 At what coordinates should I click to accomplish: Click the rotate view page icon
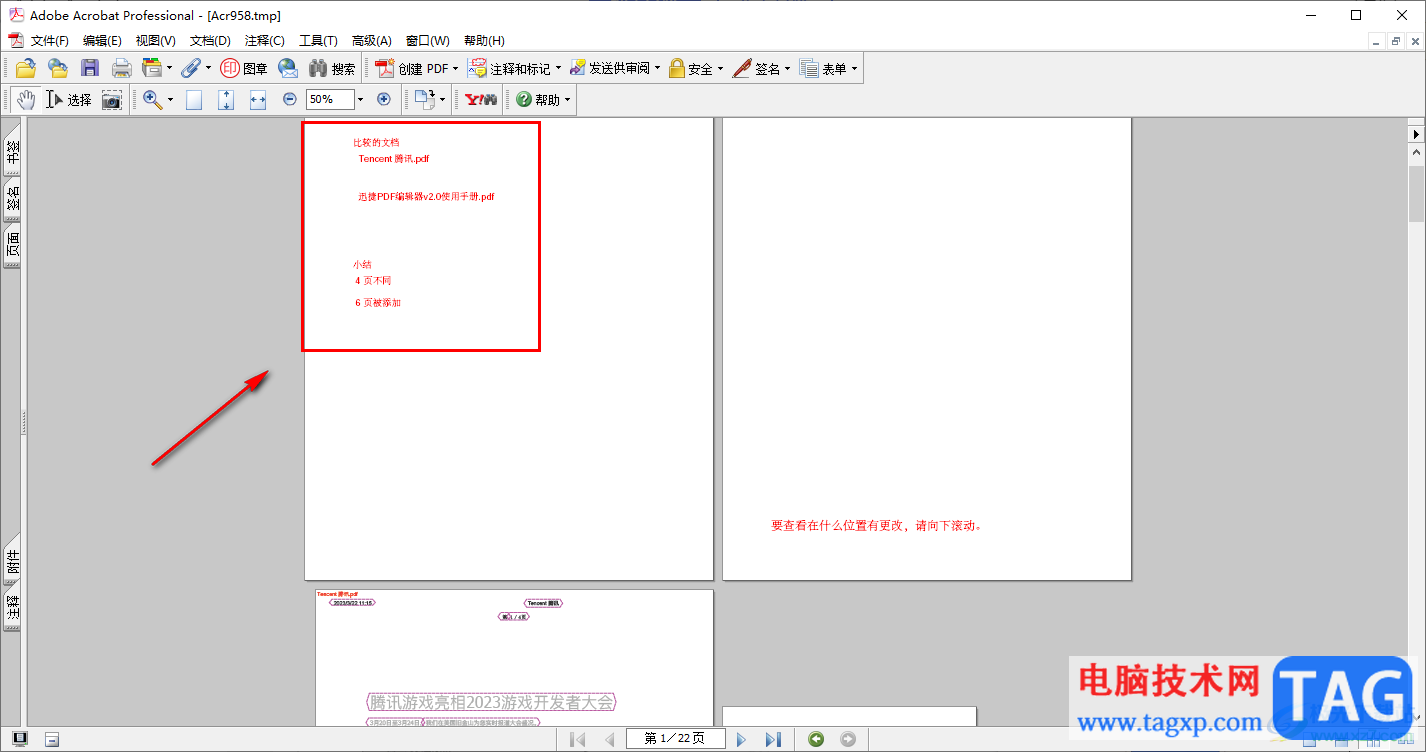[x=425, y=99]
